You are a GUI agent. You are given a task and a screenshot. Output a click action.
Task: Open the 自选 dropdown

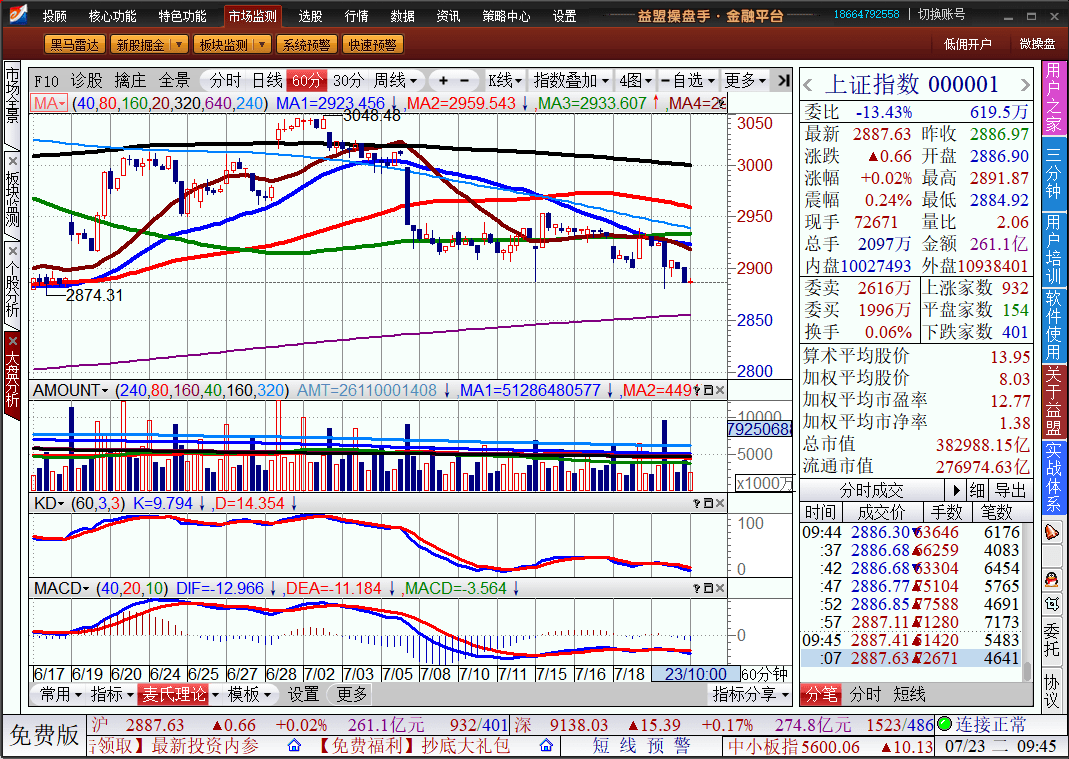click(x=688, y=80)
